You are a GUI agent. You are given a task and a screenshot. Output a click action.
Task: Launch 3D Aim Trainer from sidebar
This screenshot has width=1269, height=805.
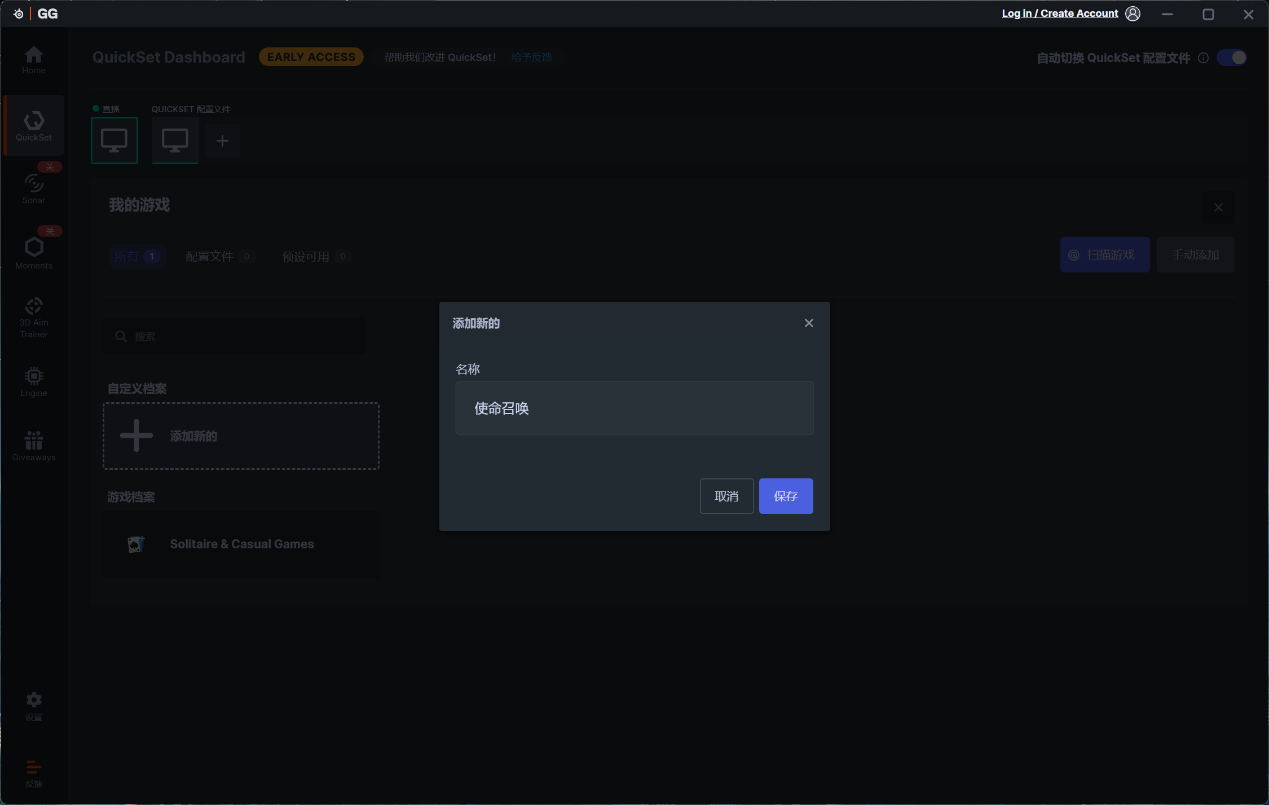pos(34,316)
